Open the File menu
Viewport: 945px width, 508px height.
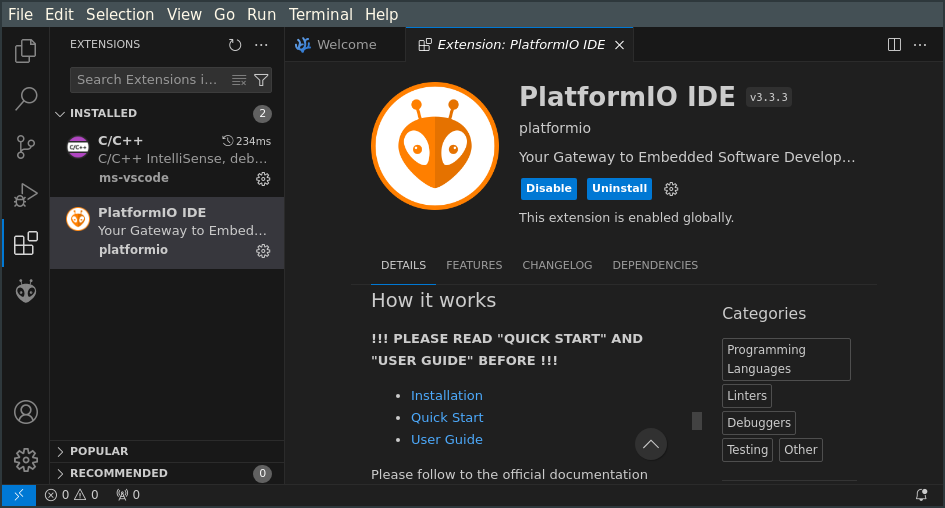click(x=20, y=14)
